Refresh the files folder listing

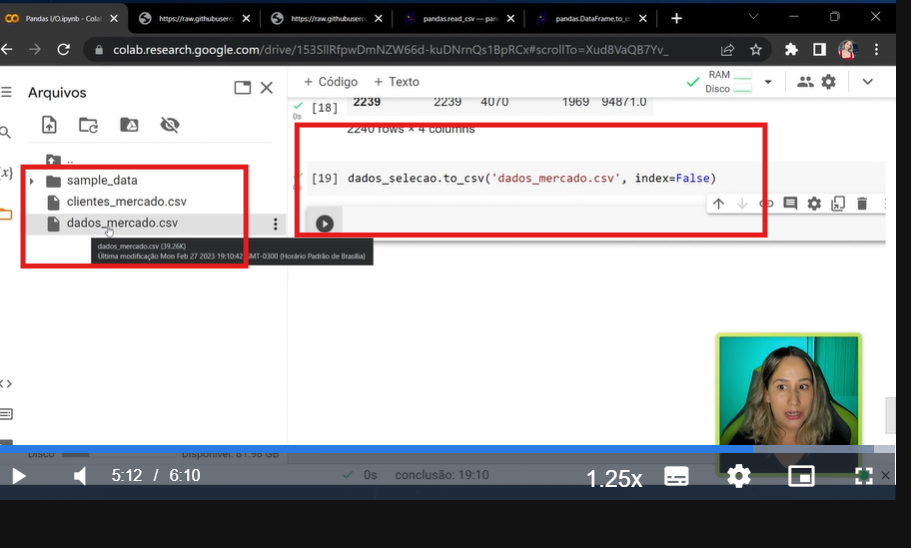[x=88, y=124]
